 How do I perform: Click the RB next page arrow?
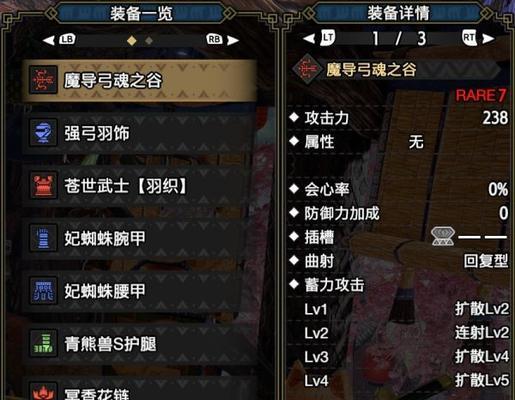(x=223, y=40)
